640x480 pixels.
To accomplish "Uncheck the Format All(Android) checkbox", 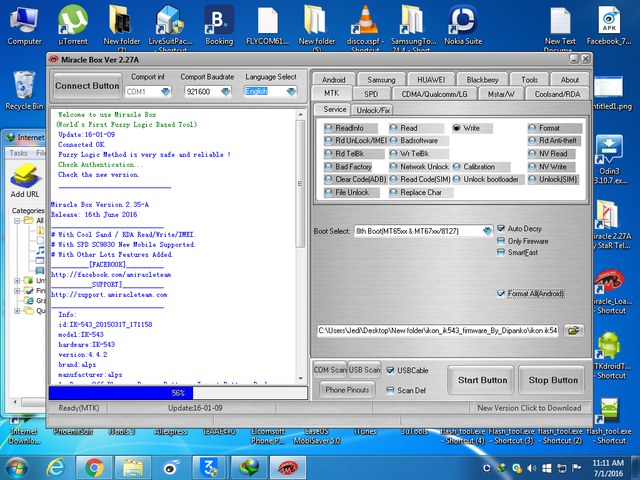I will (x=502, y=293).
